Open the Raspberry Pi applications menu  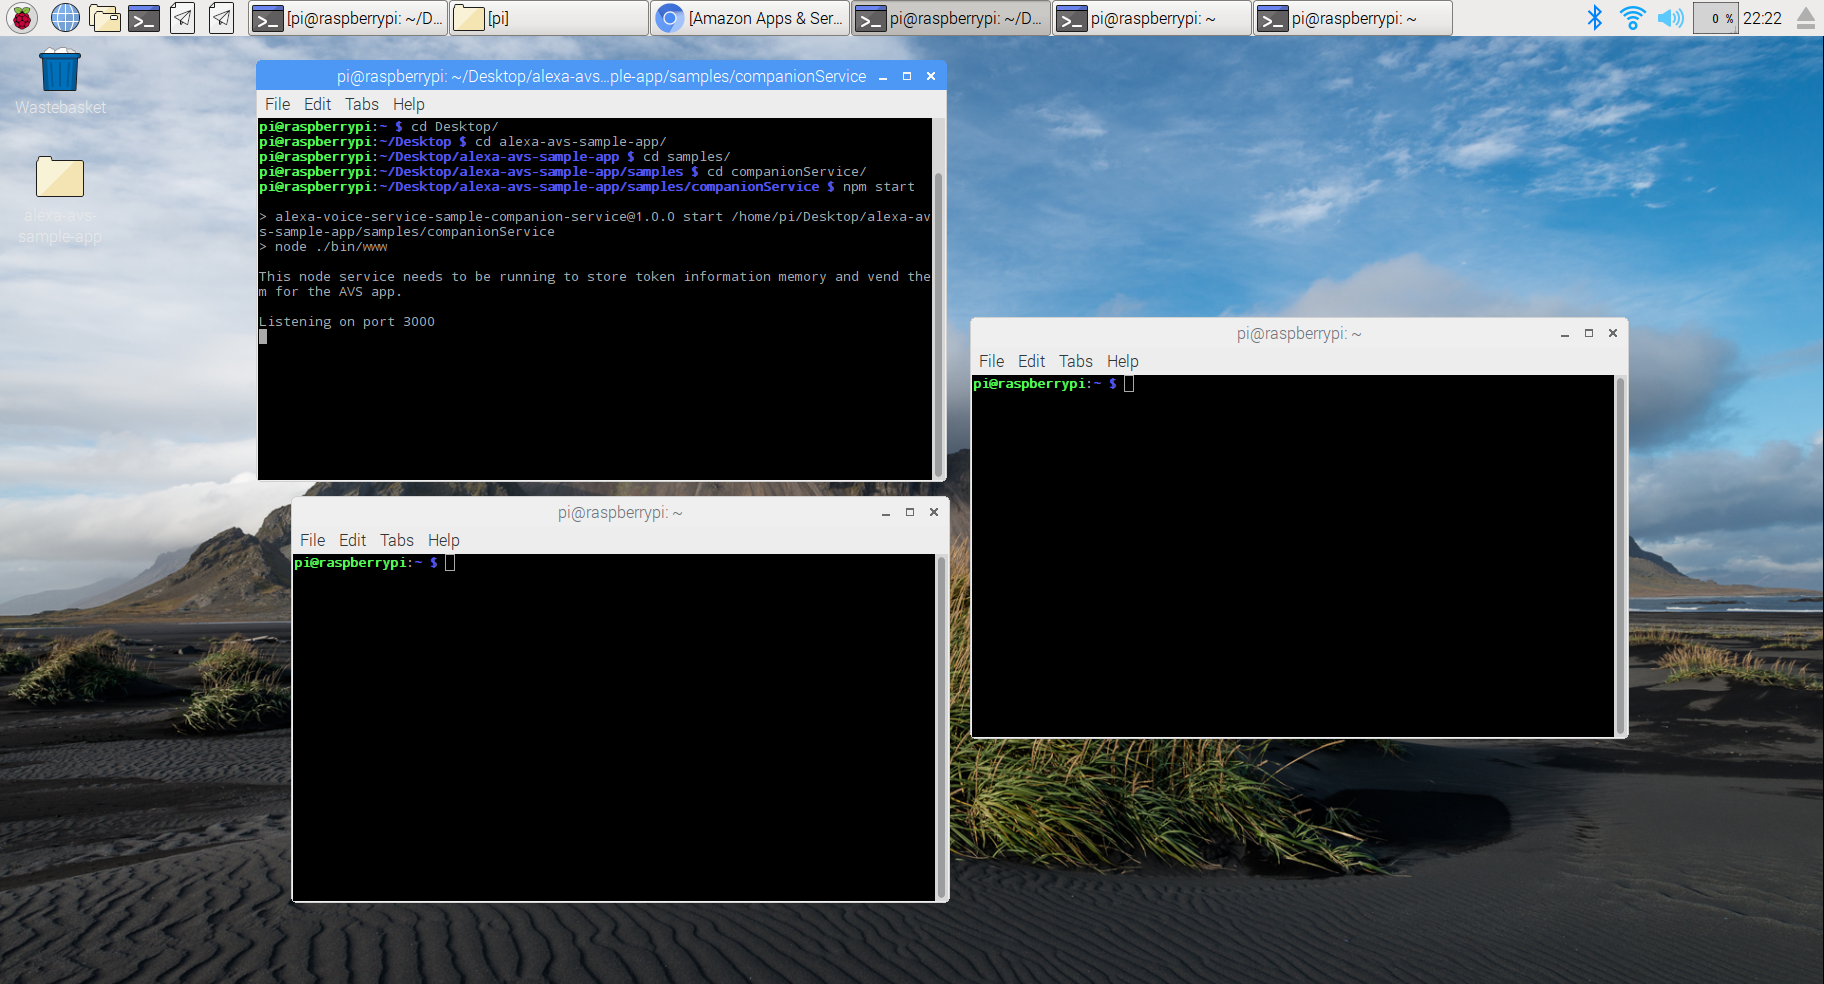pyautogui.click(x=20, y=17)
